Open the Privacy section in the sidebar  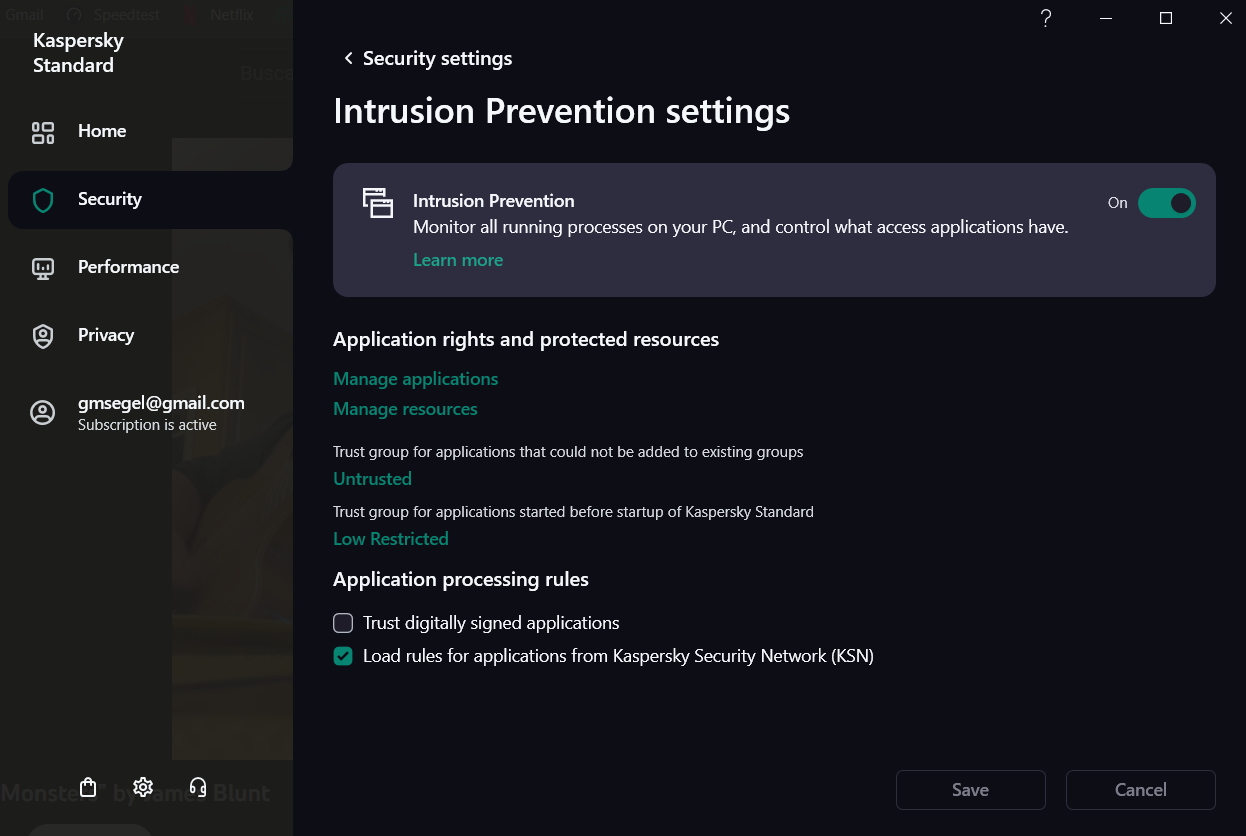[106, 335]
